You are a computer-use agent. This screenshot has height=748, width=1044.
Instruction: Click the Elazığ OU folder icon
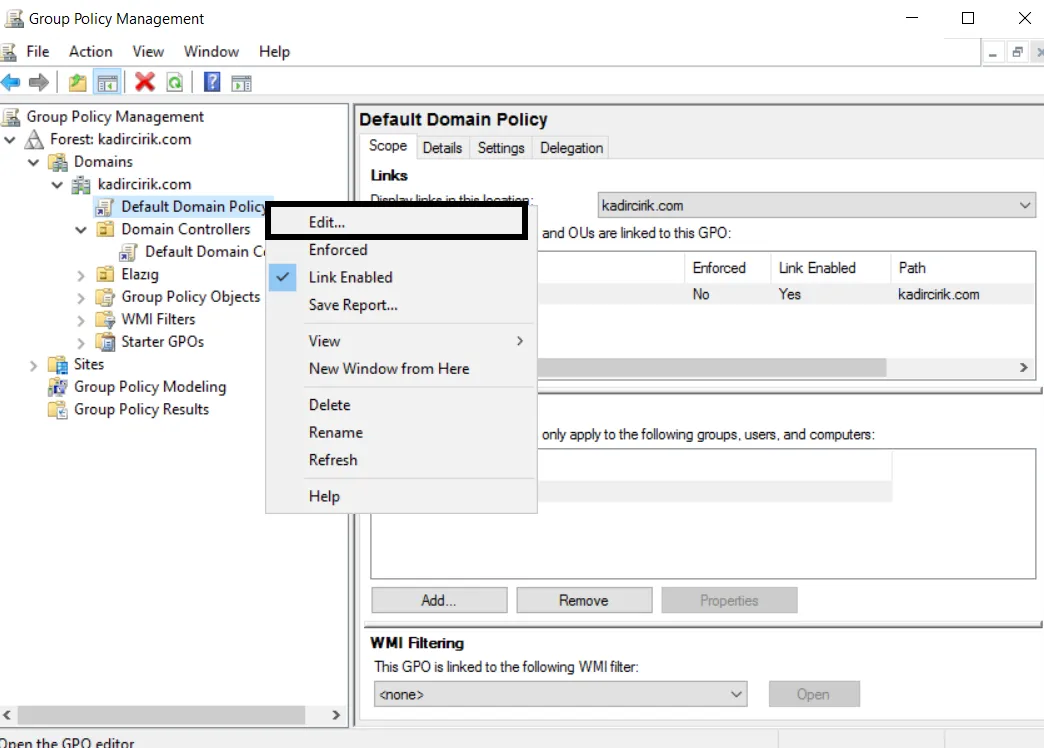(105, 274)
